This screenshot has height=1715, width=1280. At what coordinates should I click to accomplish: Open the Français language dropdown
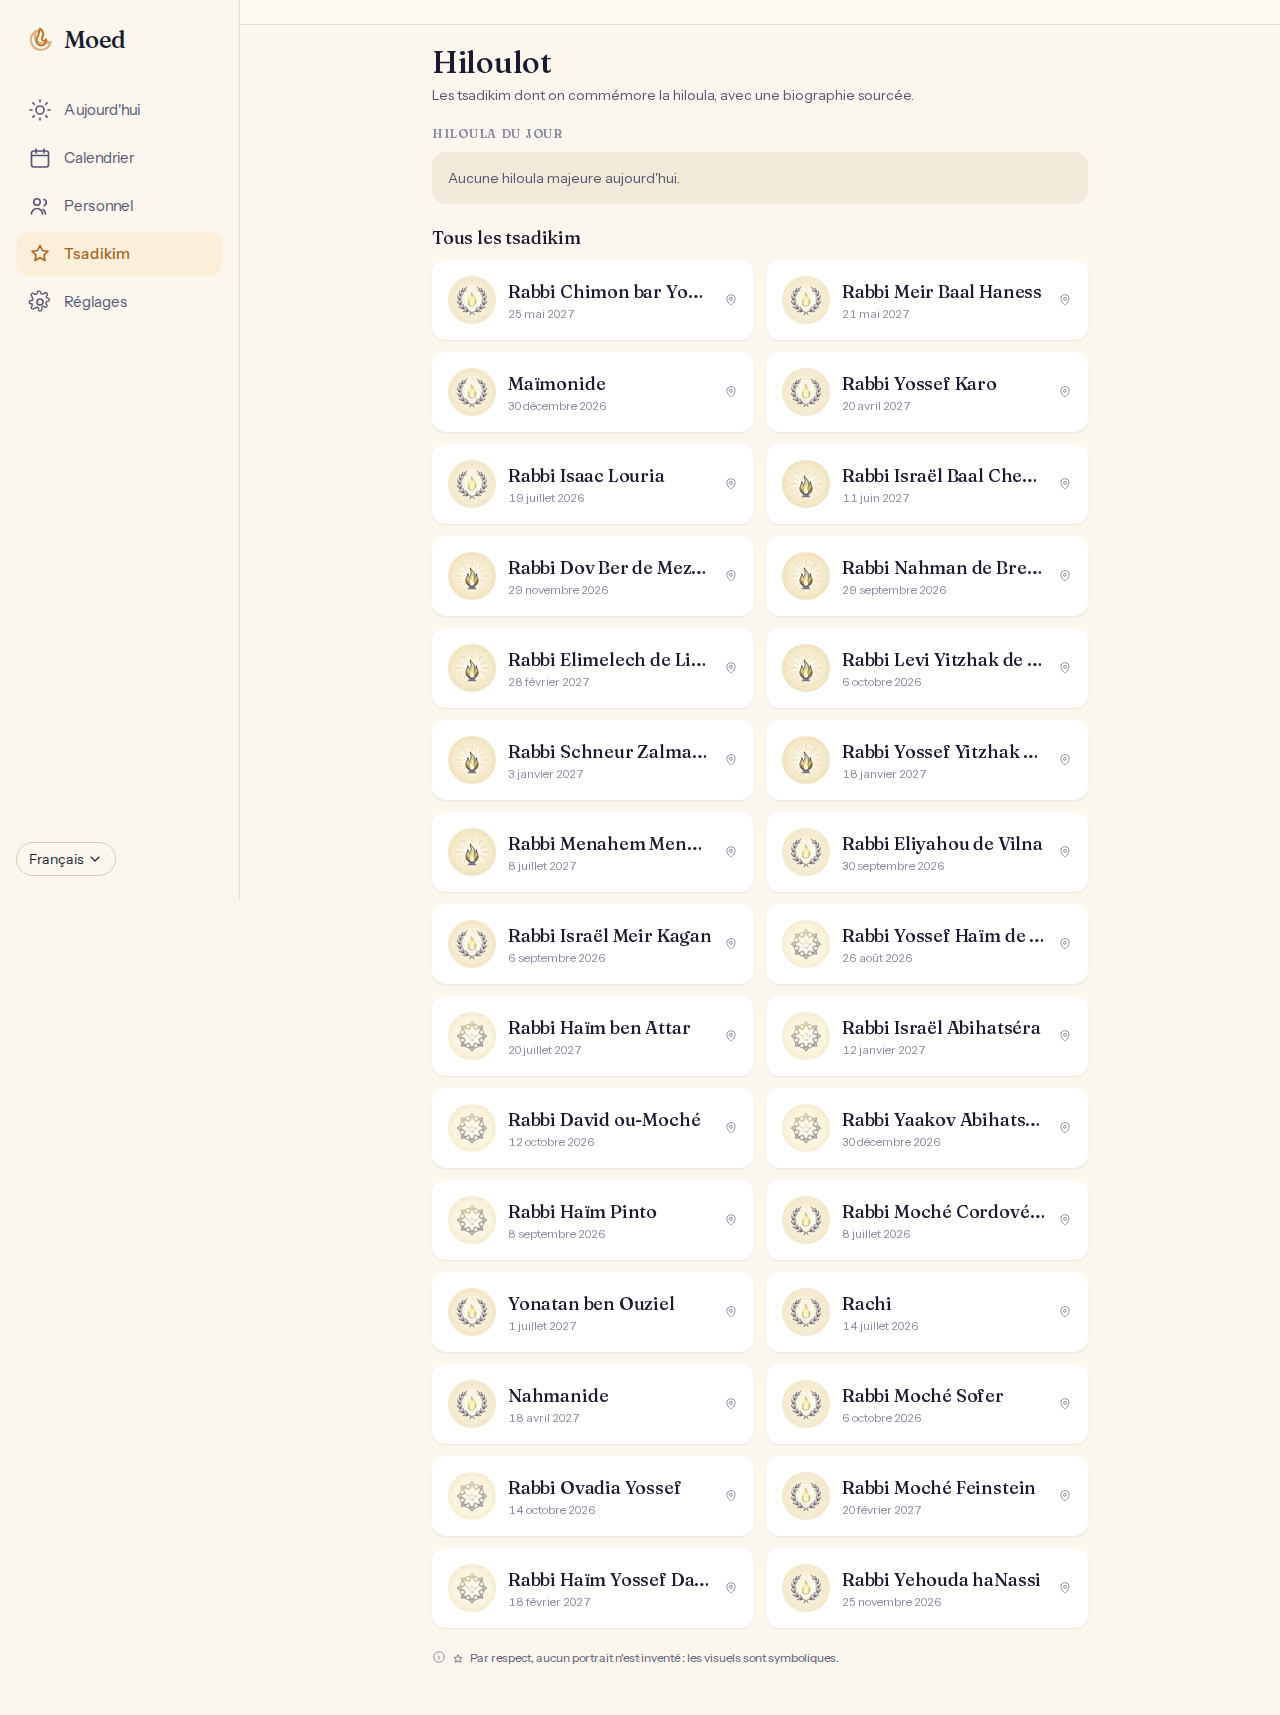[66, 859]
